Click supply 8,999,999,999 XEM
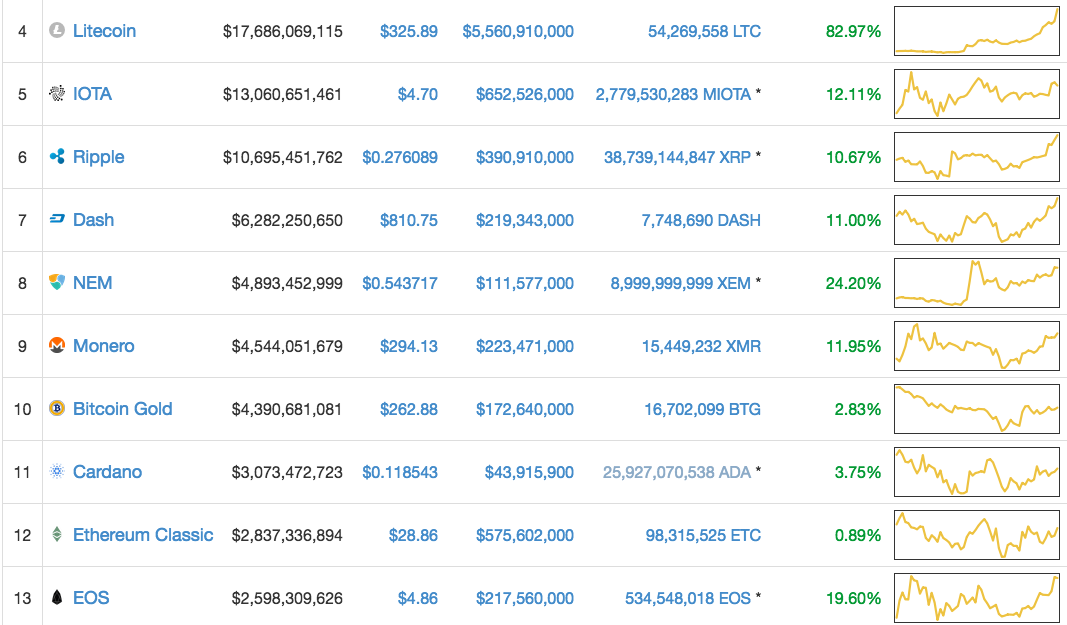 [680, 283]
